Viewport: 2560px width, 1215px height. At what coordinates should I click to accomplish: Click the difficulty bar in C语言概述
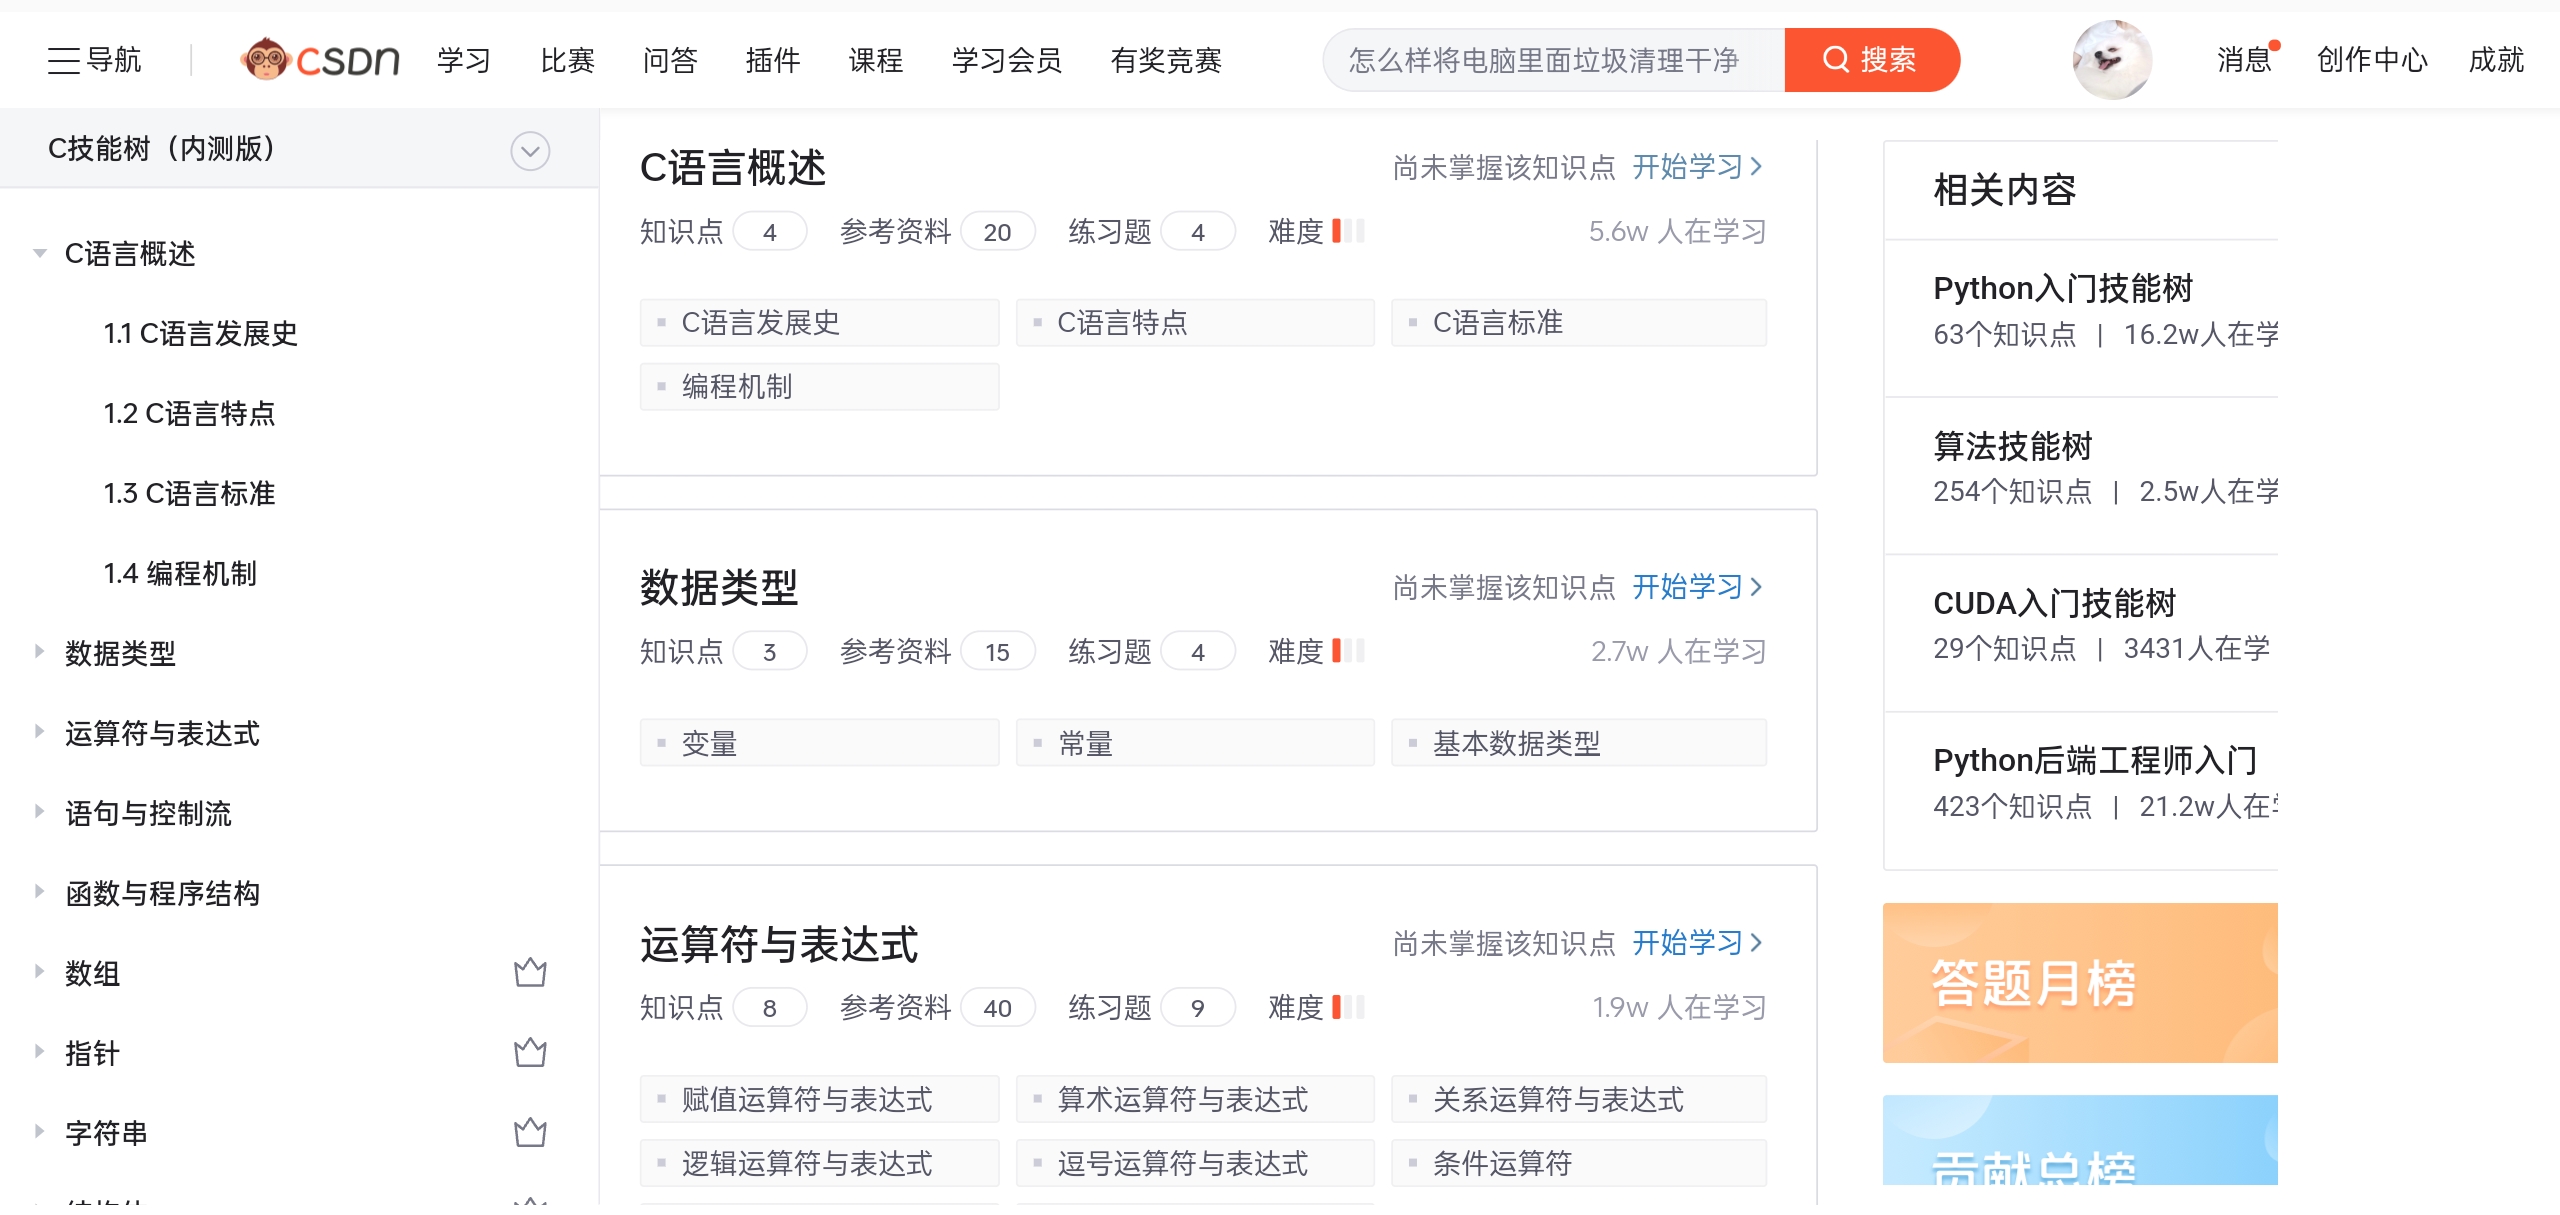tap(1348, 231)
